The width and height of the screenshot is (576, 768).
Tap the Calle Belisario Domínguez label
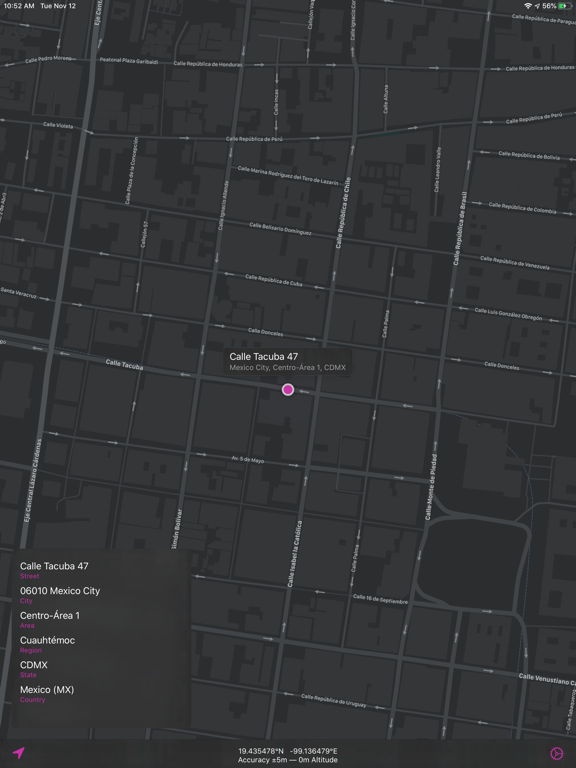click(280, 229)
